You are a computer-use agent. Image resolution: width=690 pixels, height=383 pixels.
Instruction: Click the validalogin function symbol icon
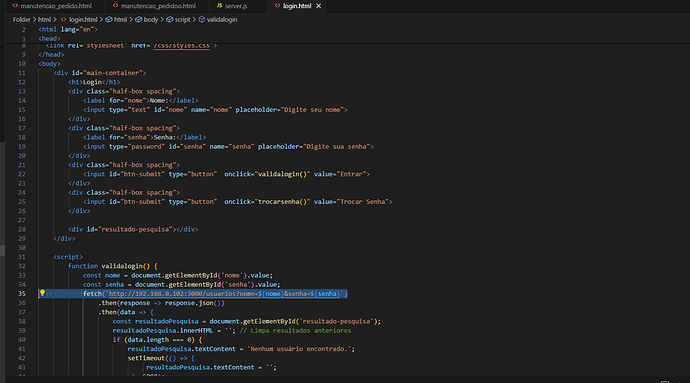(202, 19)
